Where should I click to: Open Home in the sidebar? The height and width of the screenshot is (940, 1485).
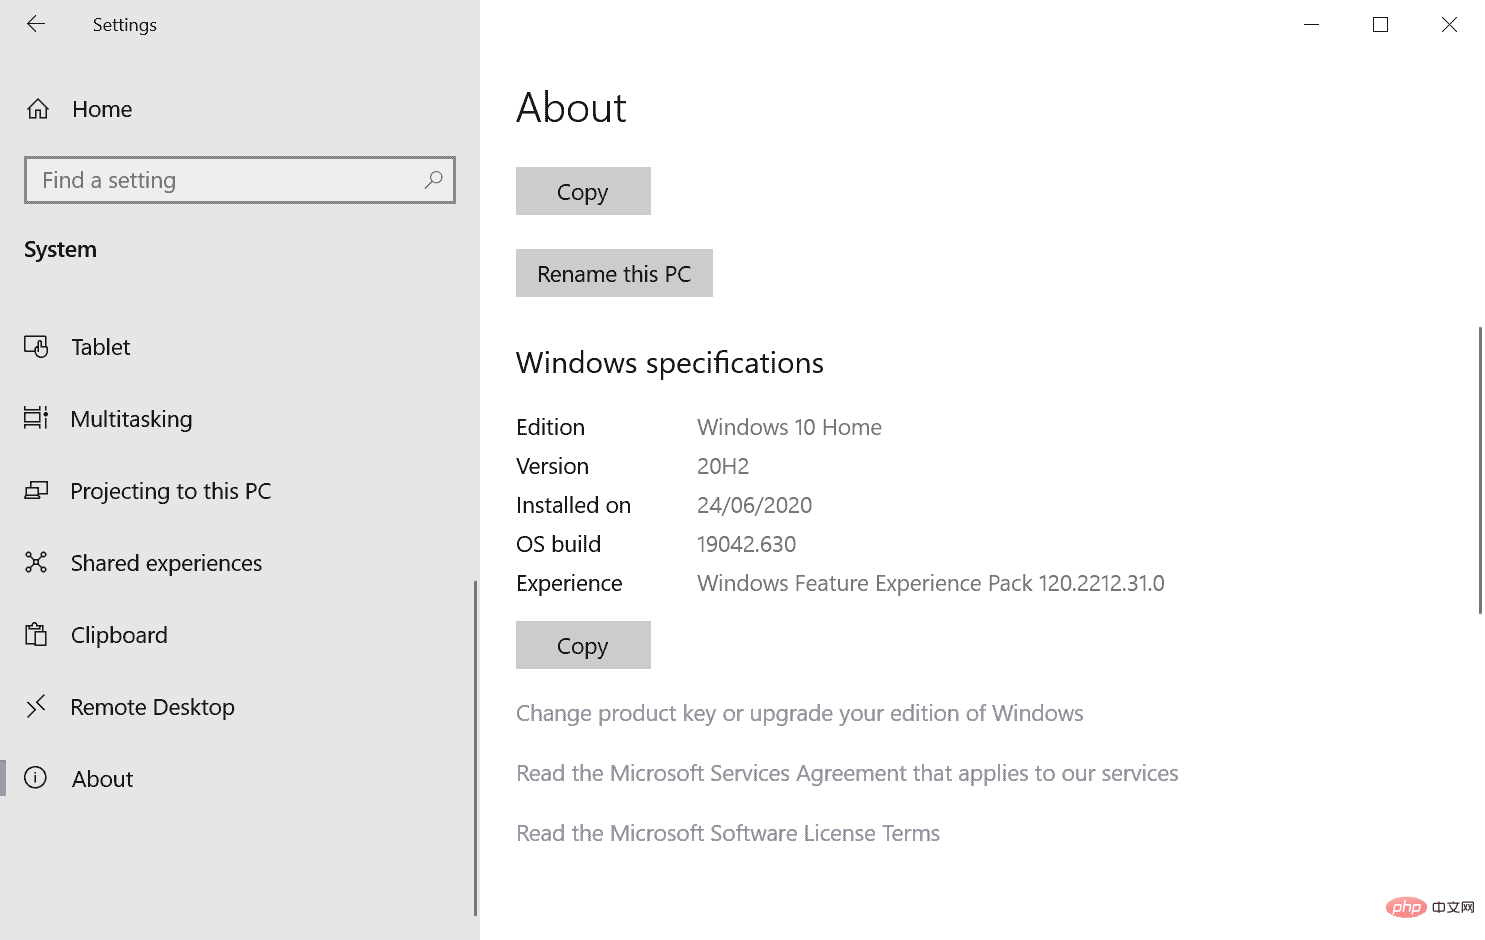[102, 109]
